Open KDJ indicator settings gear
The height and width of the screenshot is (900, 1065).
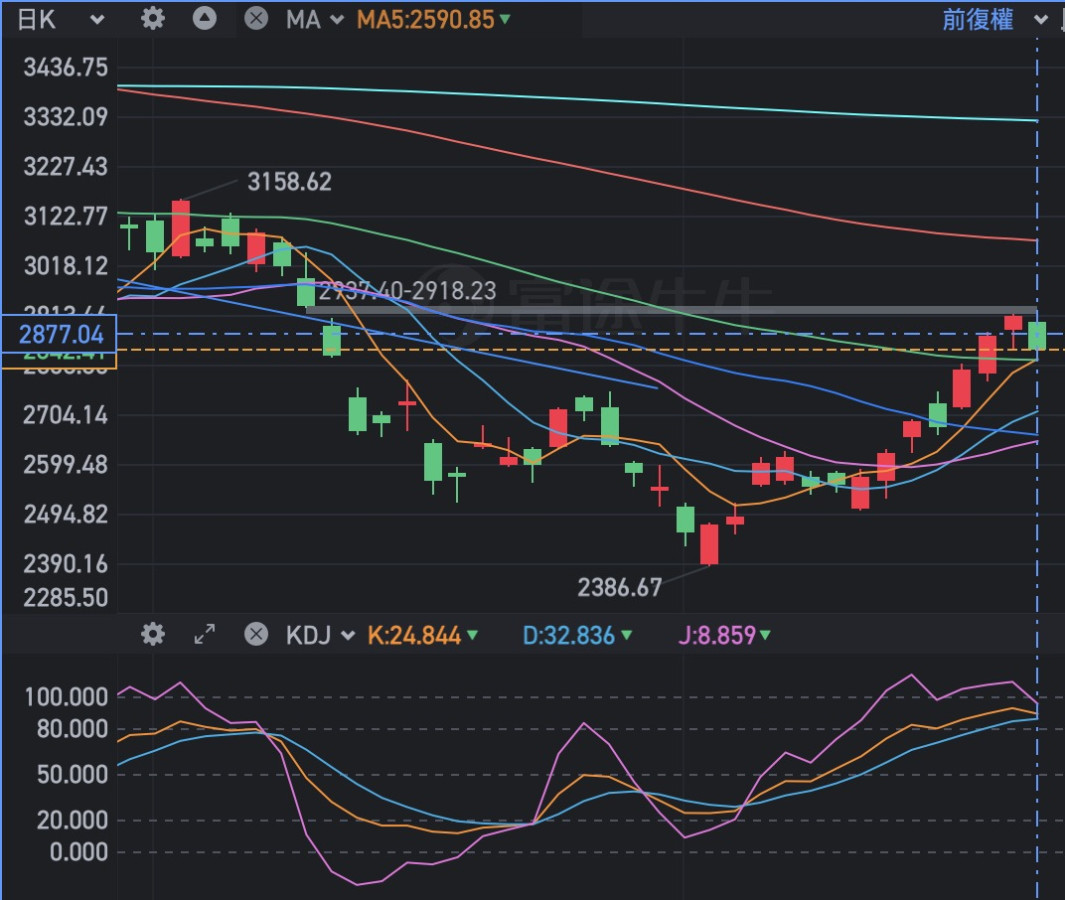[x=152, y=634]
